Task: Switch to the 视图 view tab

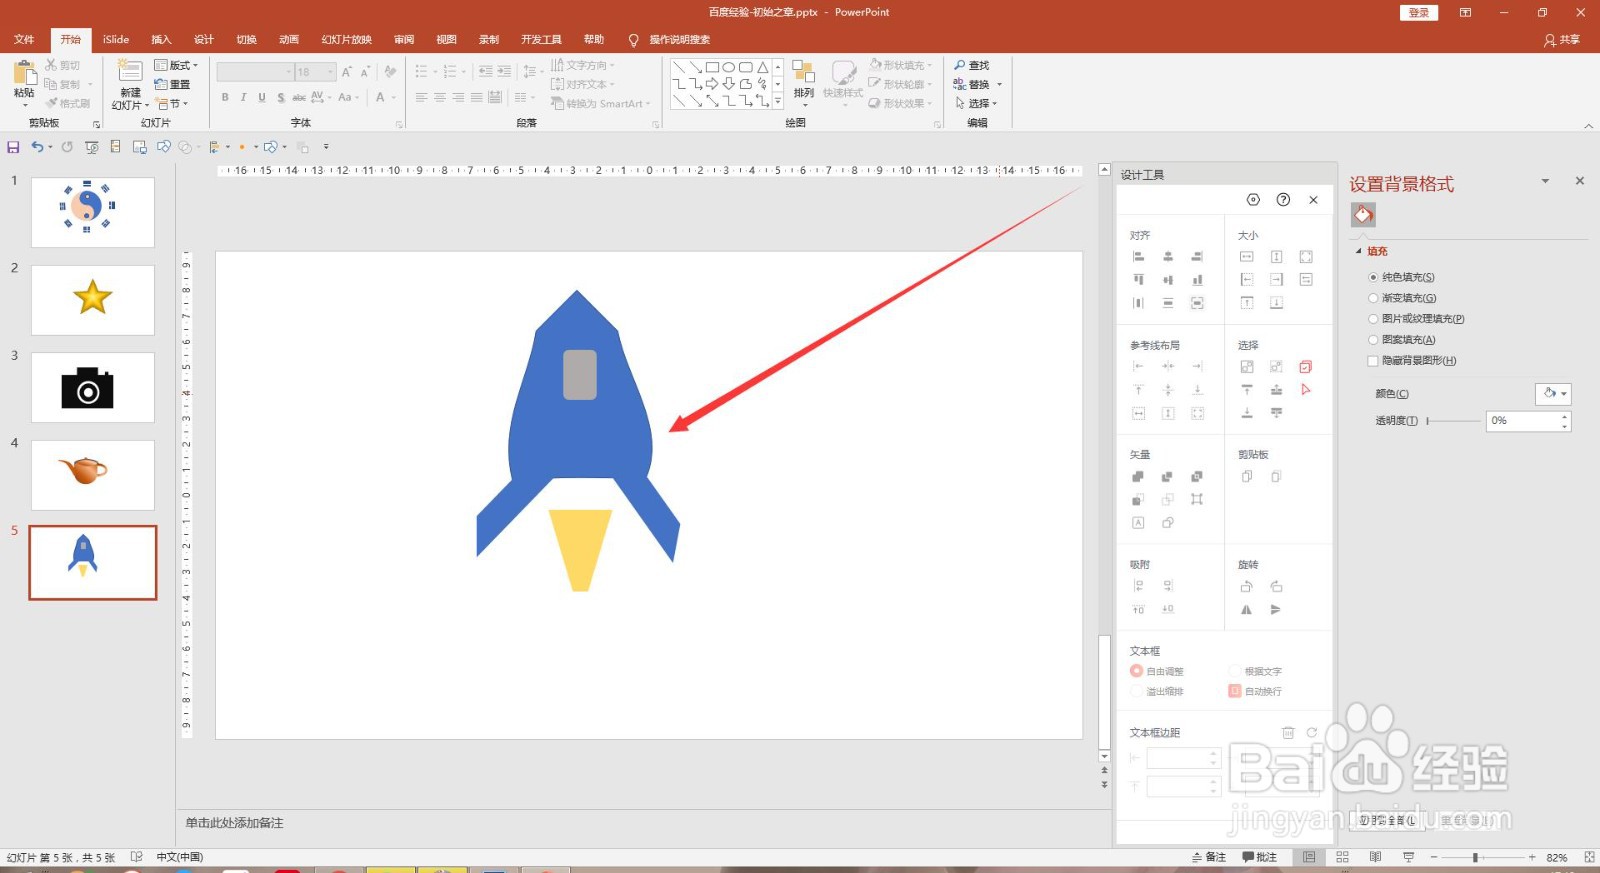Action: 446,39
